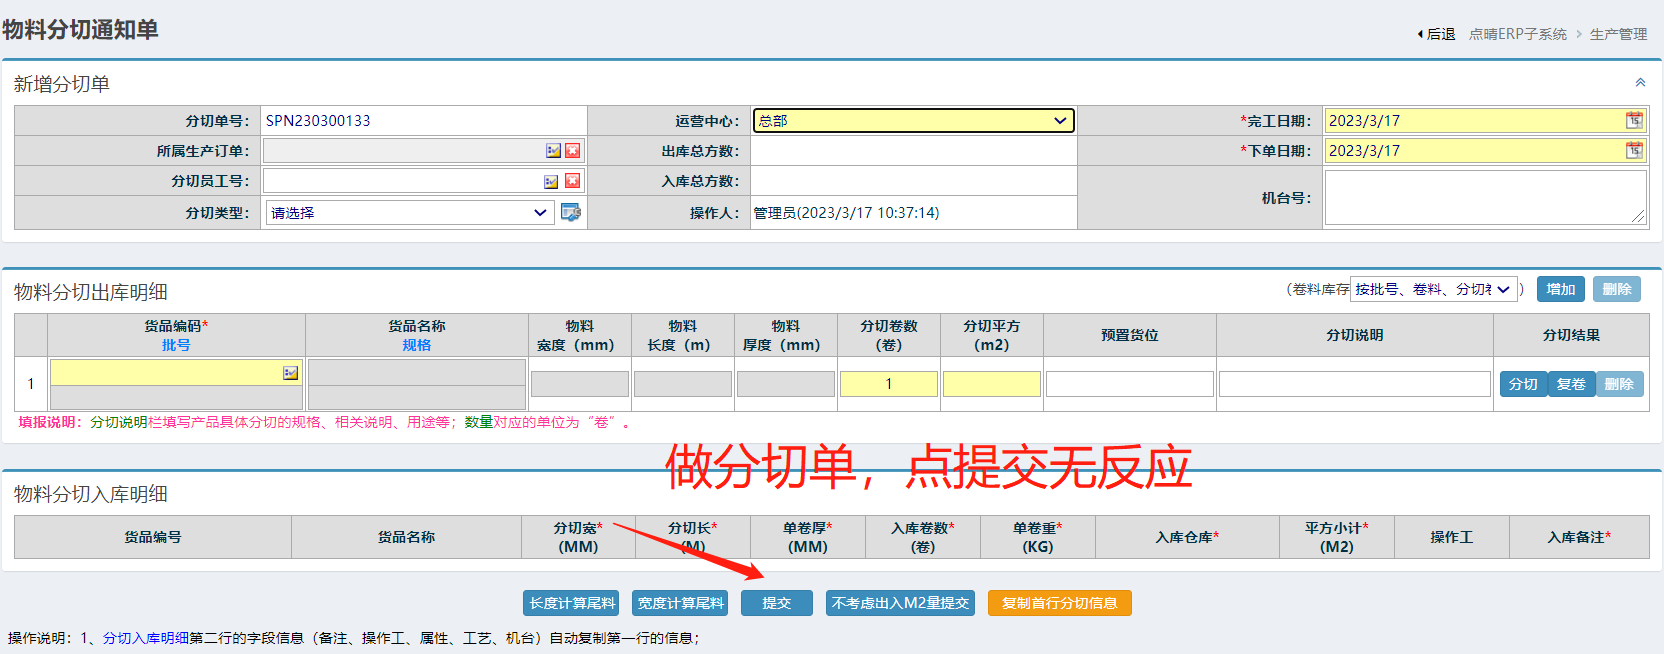Collapse the 新增分切单 panel
The image size is (1664, 654).
1640,83
